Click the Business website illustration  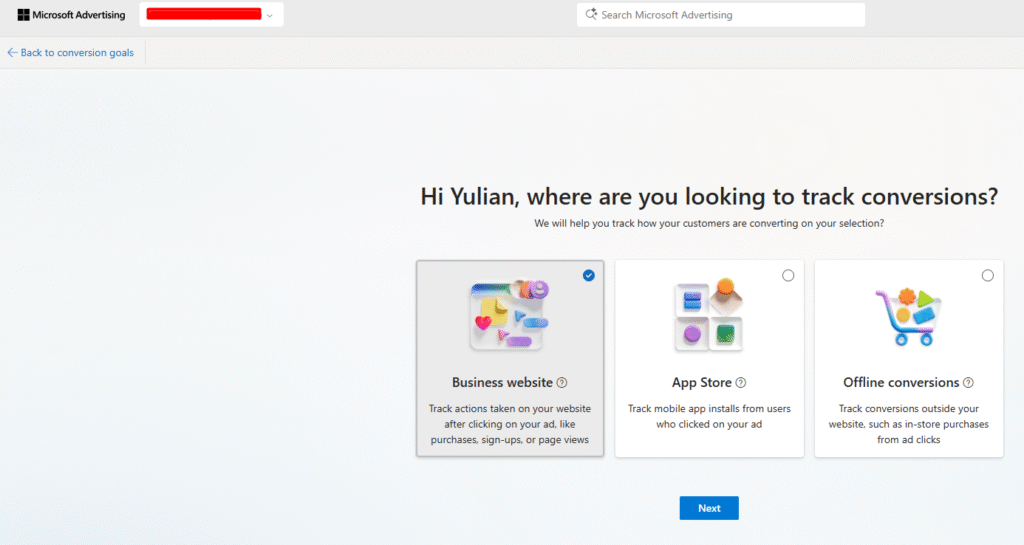point(509,315)
